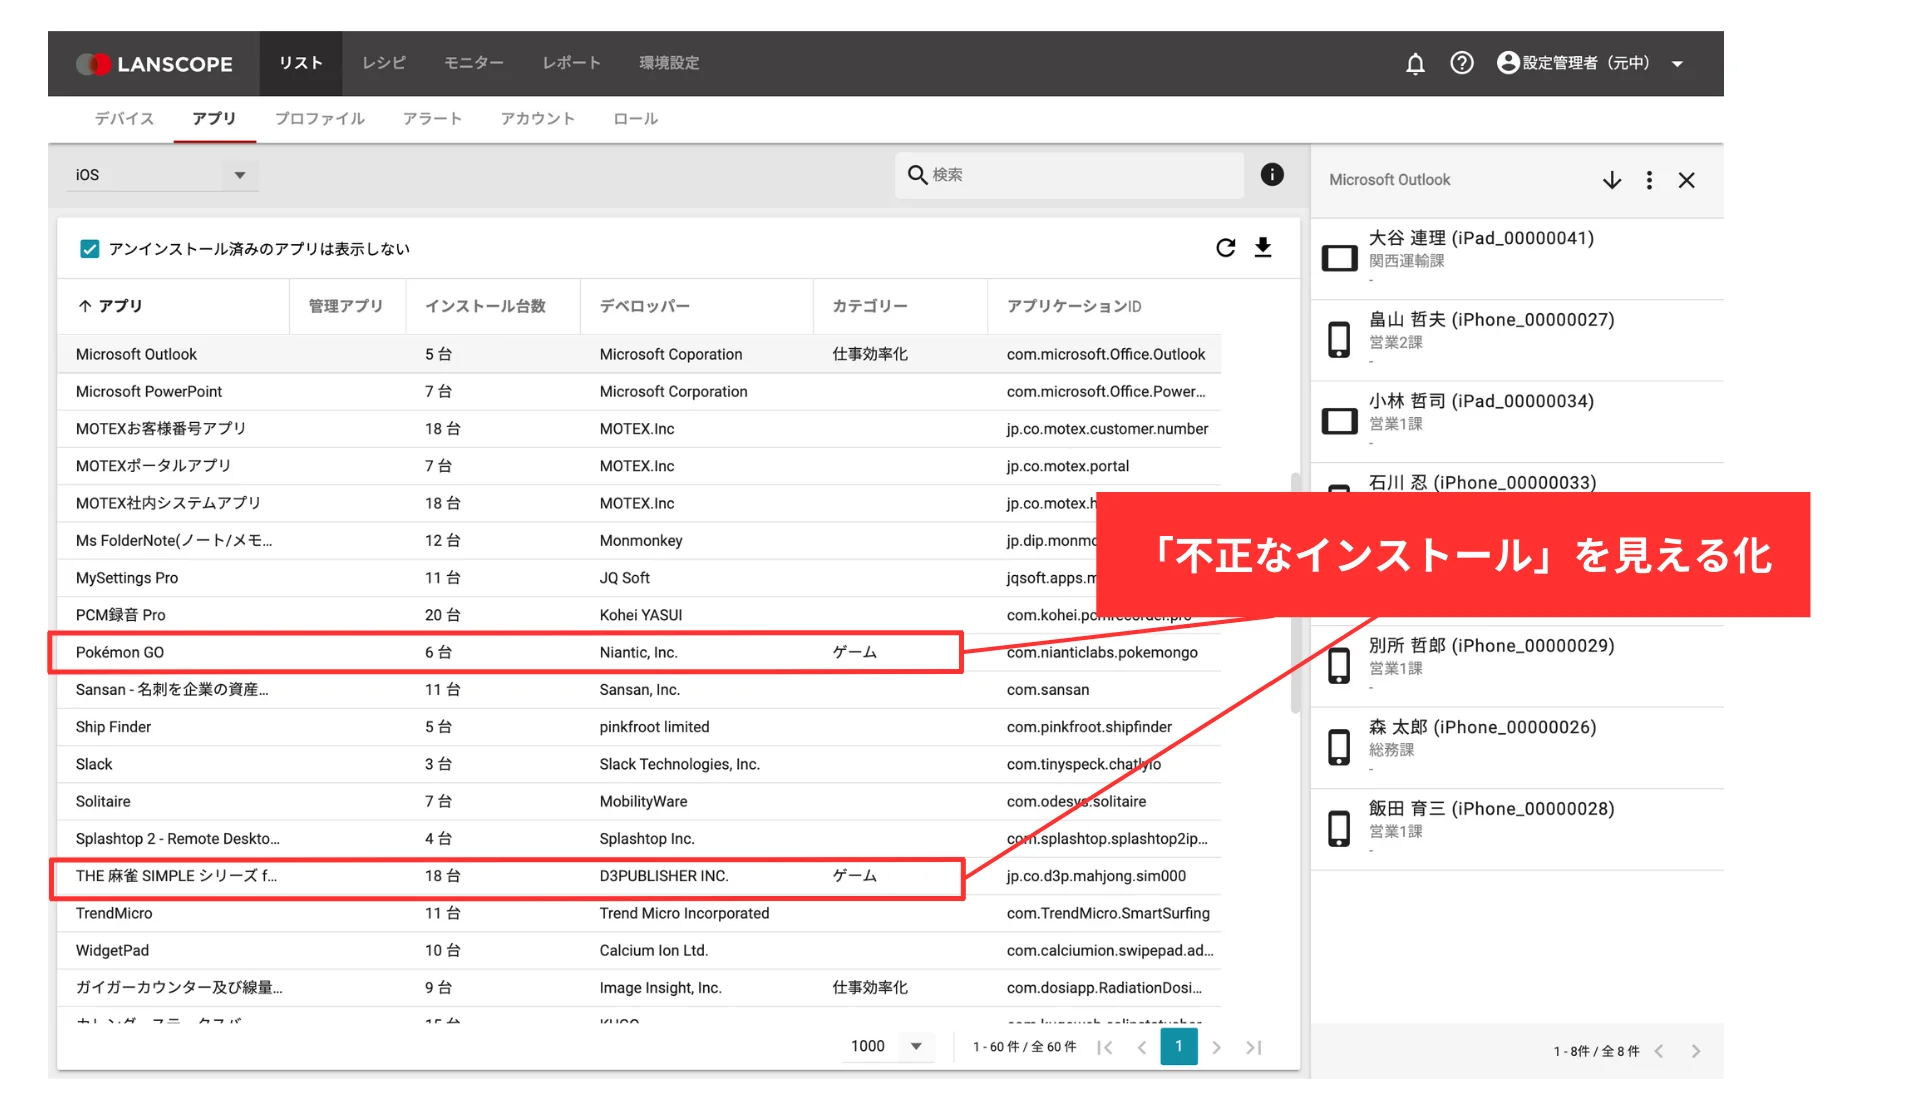Switch to the デバイス tab
This screenshot has height=1093, width=1920.
point(124,119)
